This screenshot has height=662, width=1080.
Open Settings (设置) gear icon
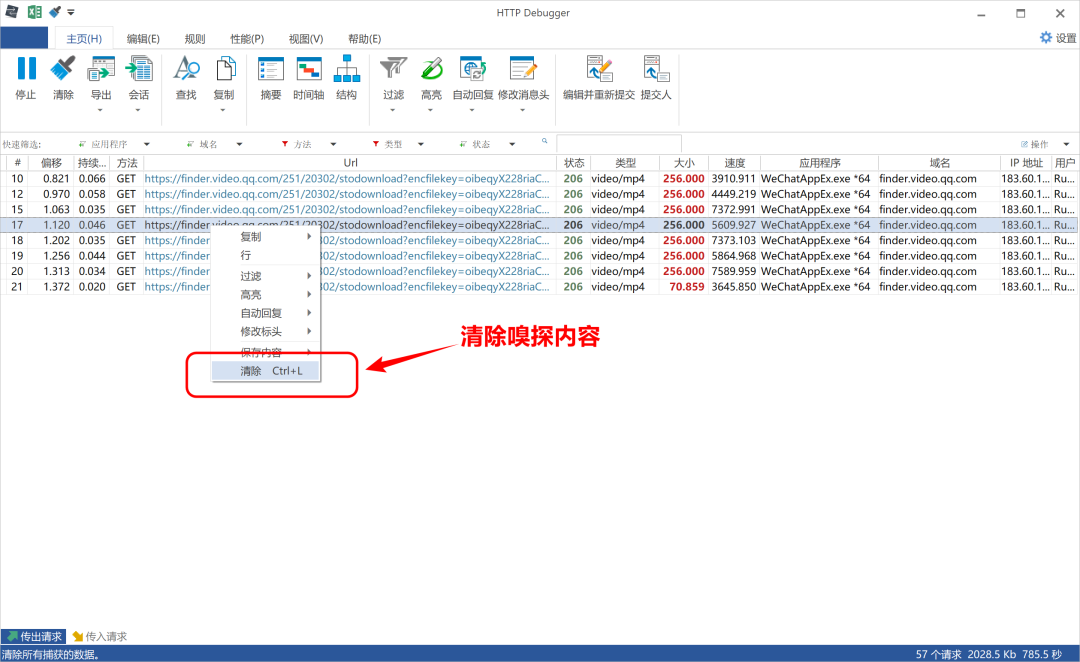coord(1046,38)
